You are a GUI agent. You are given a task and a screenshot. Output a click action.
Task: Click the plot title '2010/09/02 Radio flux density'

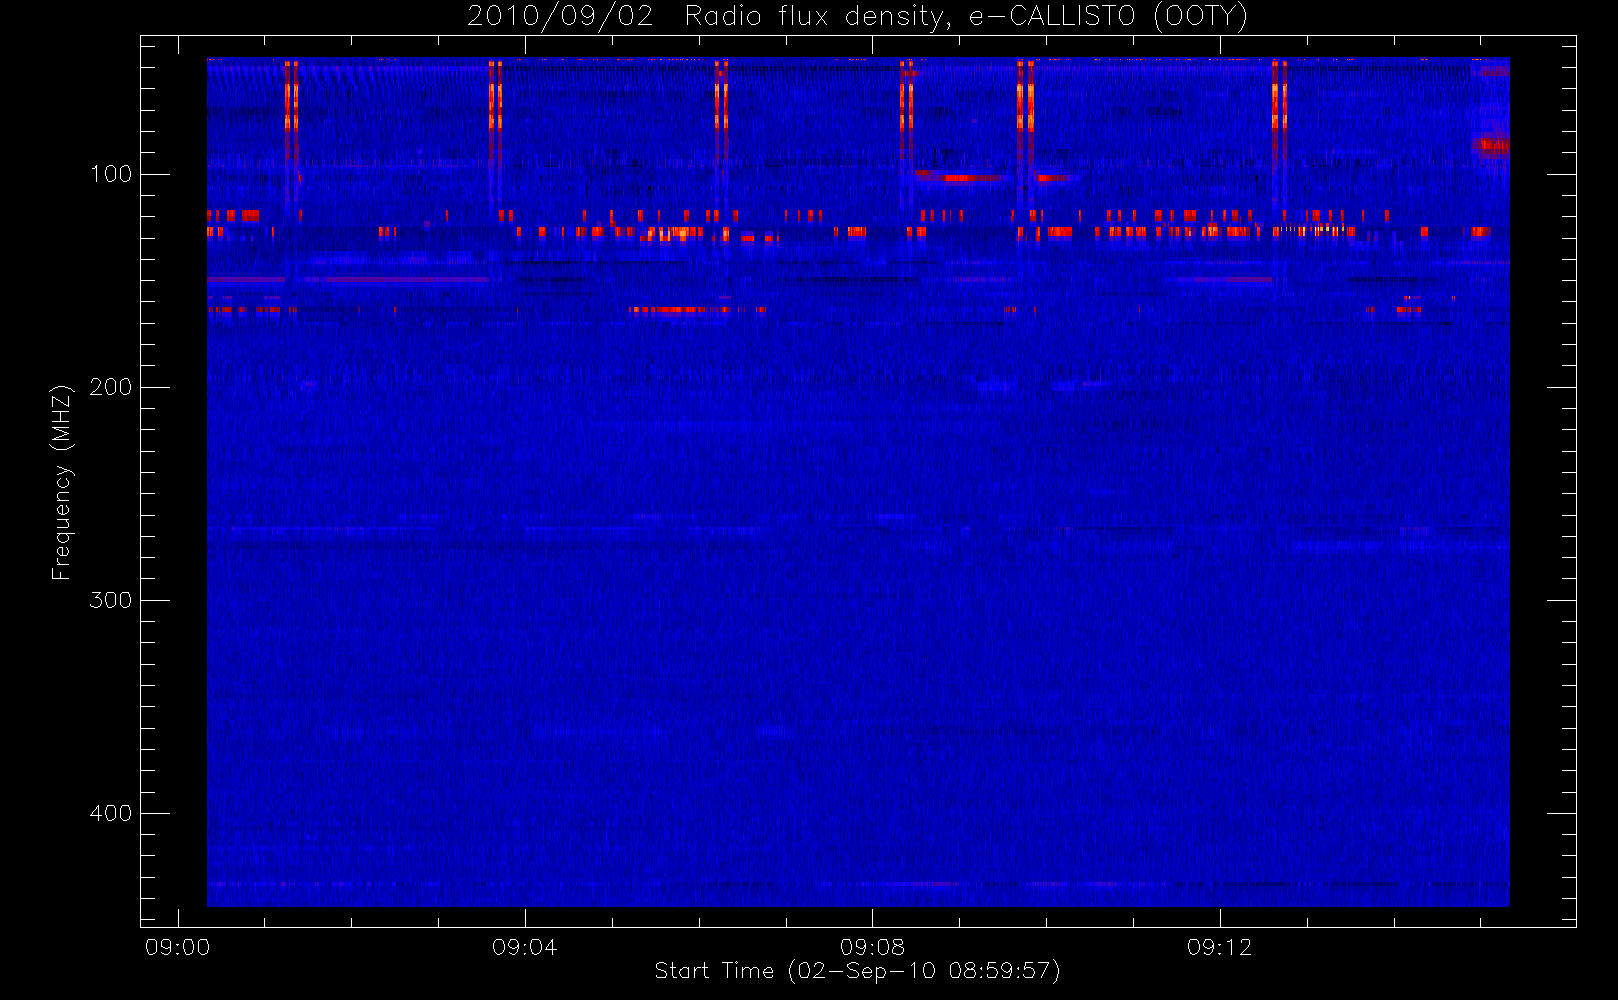pyautogui.click(x=857, y=17)
